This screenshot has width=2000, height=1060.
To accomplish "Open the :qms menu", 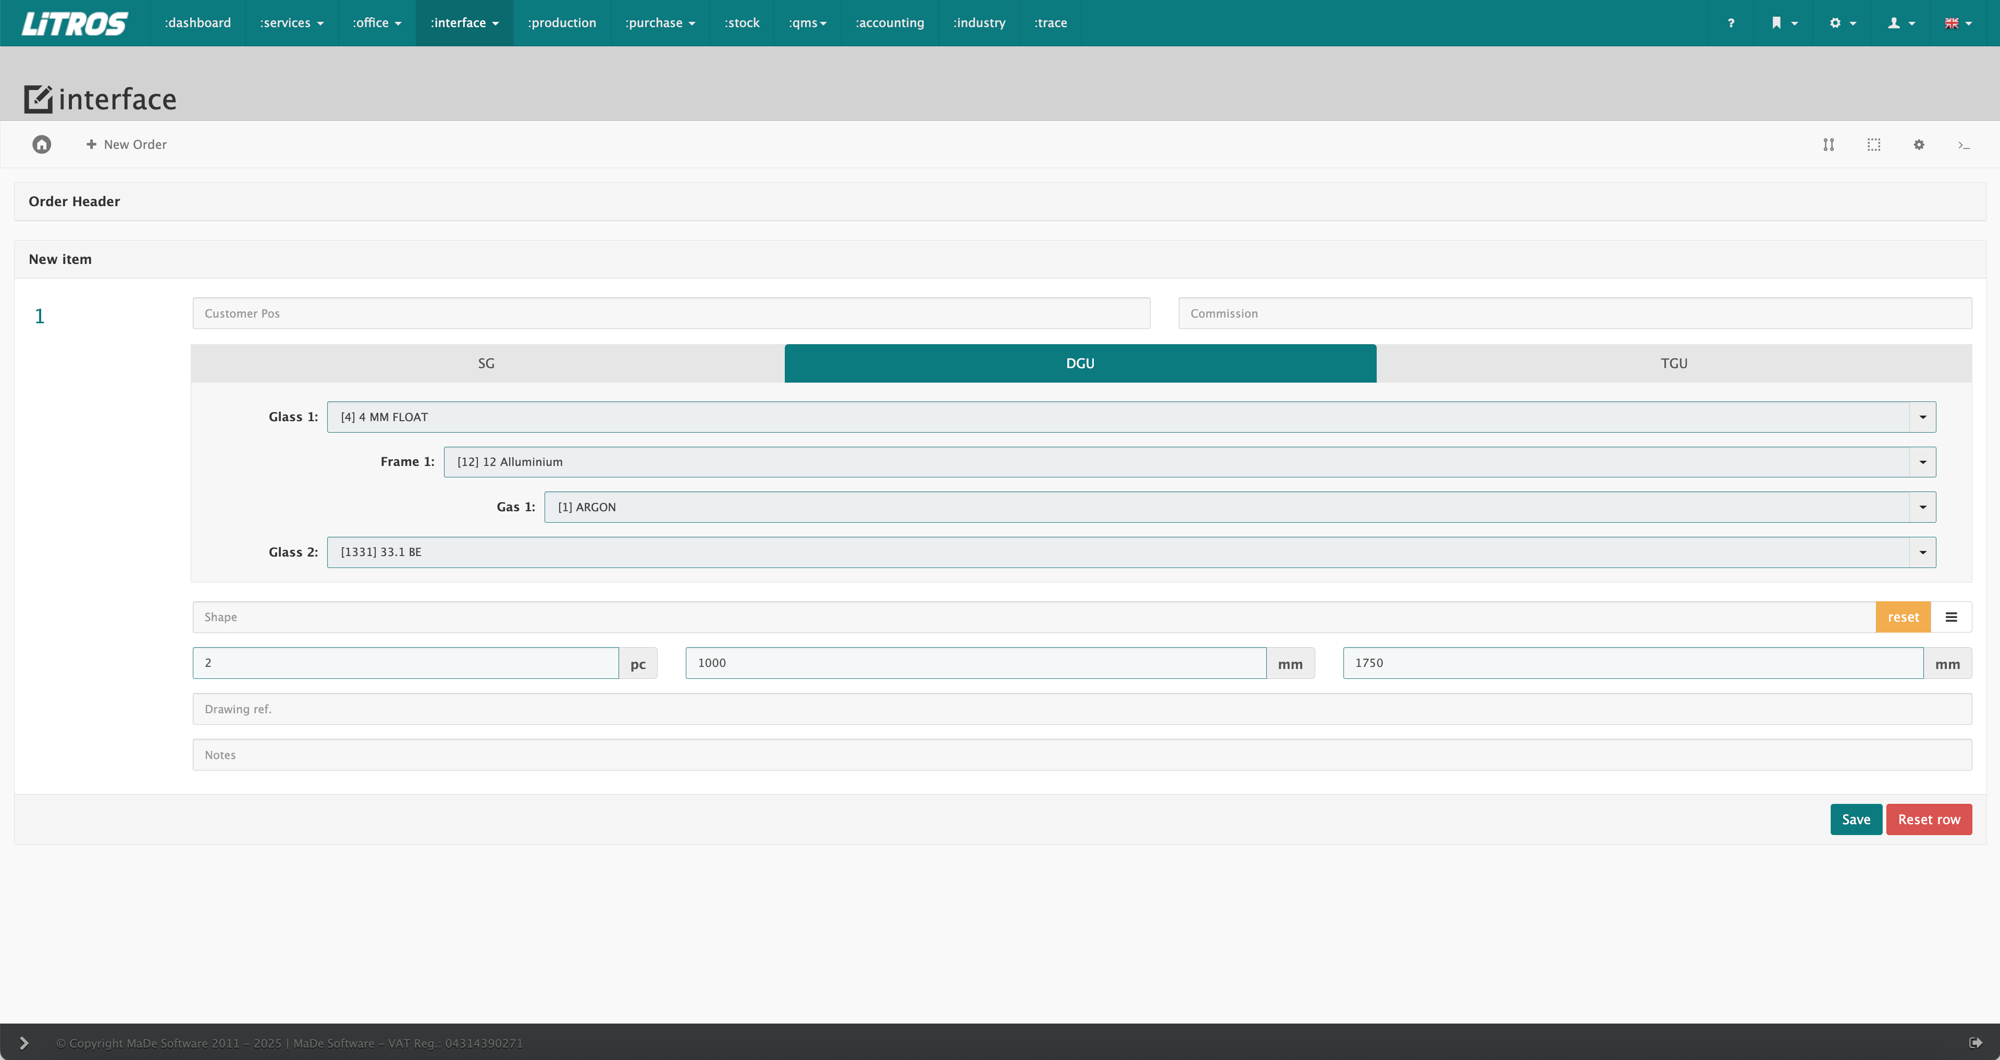I will (x=807, y=23).
